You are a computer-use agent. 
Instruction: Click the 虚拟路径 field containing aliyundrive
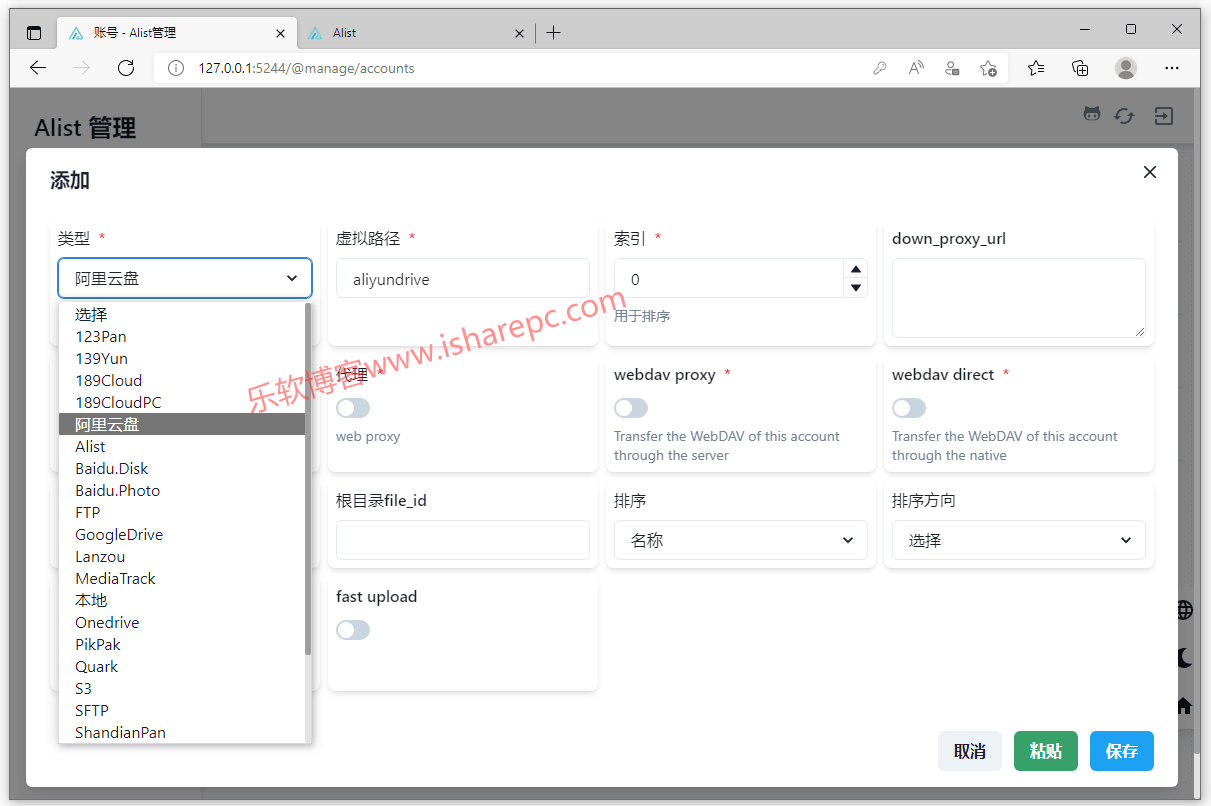coord(463,279)
